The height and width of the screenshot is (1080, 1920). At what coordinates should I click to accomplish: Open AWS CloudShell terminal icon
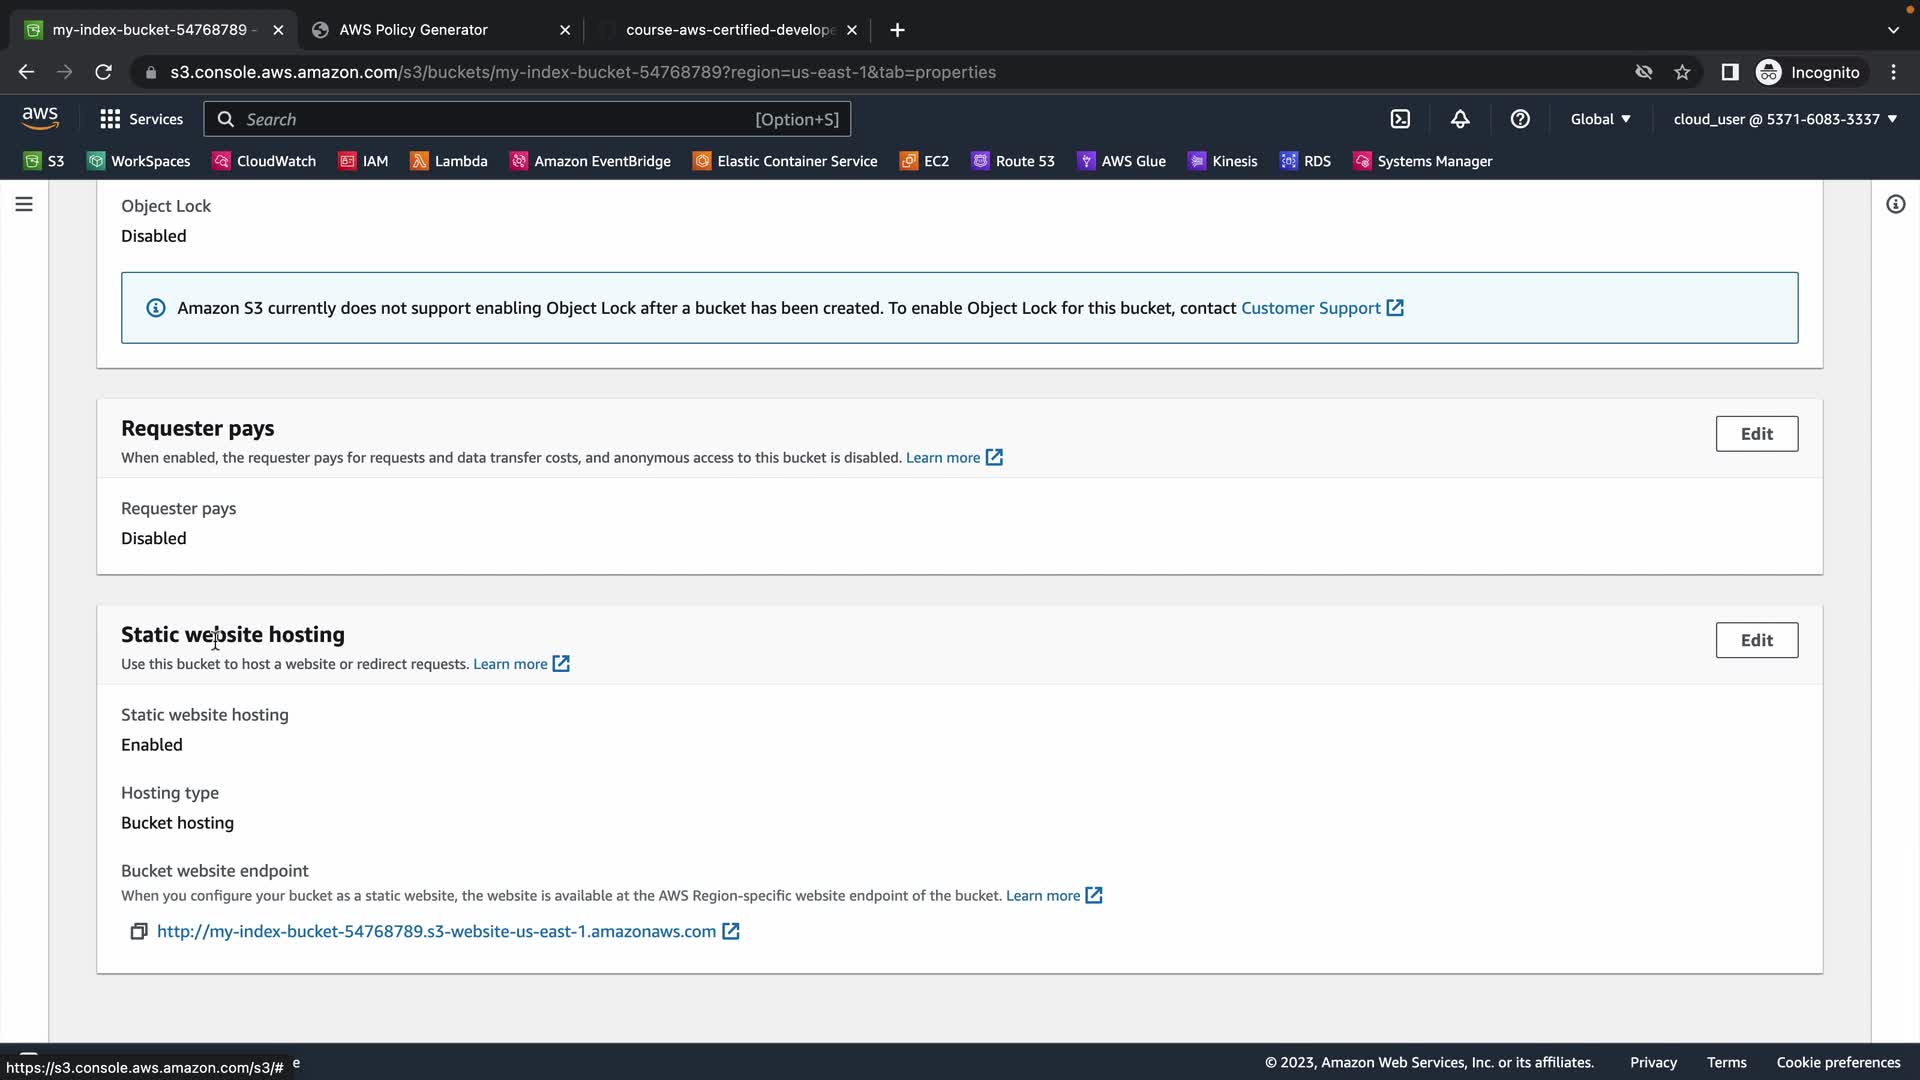[x=1400, y=119]
